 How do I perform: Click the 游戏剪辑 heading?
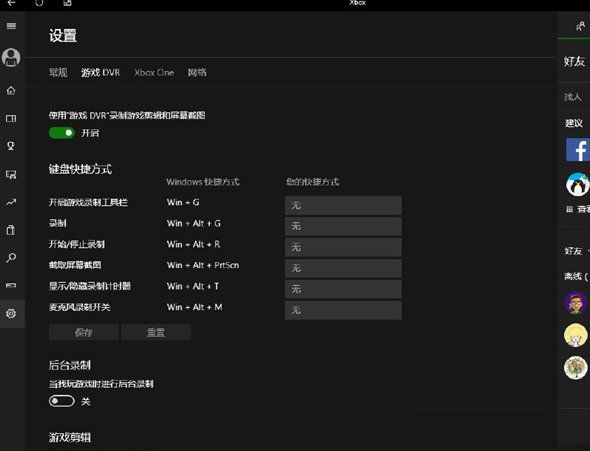click(70, 437)
